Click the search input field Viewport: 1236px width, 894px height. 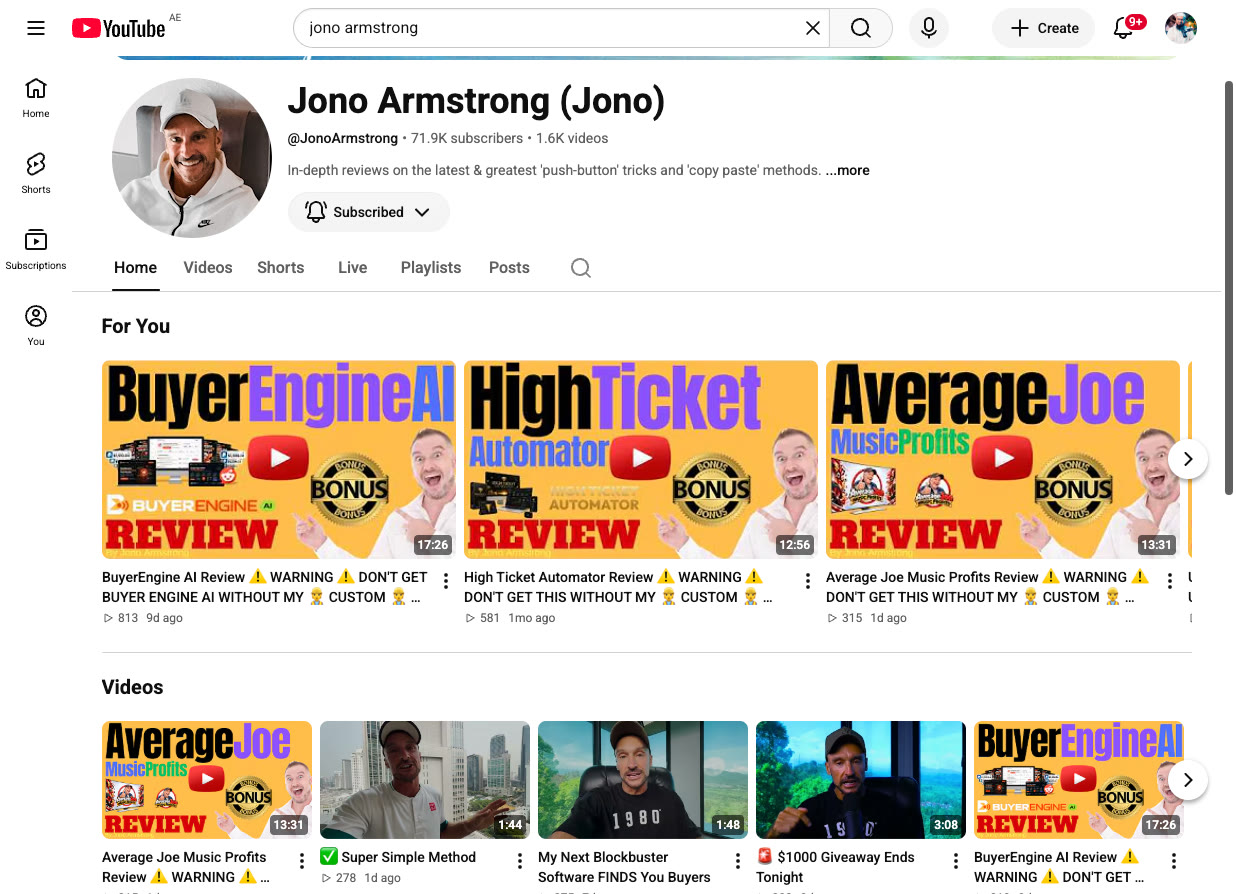(x=554, y=28)
